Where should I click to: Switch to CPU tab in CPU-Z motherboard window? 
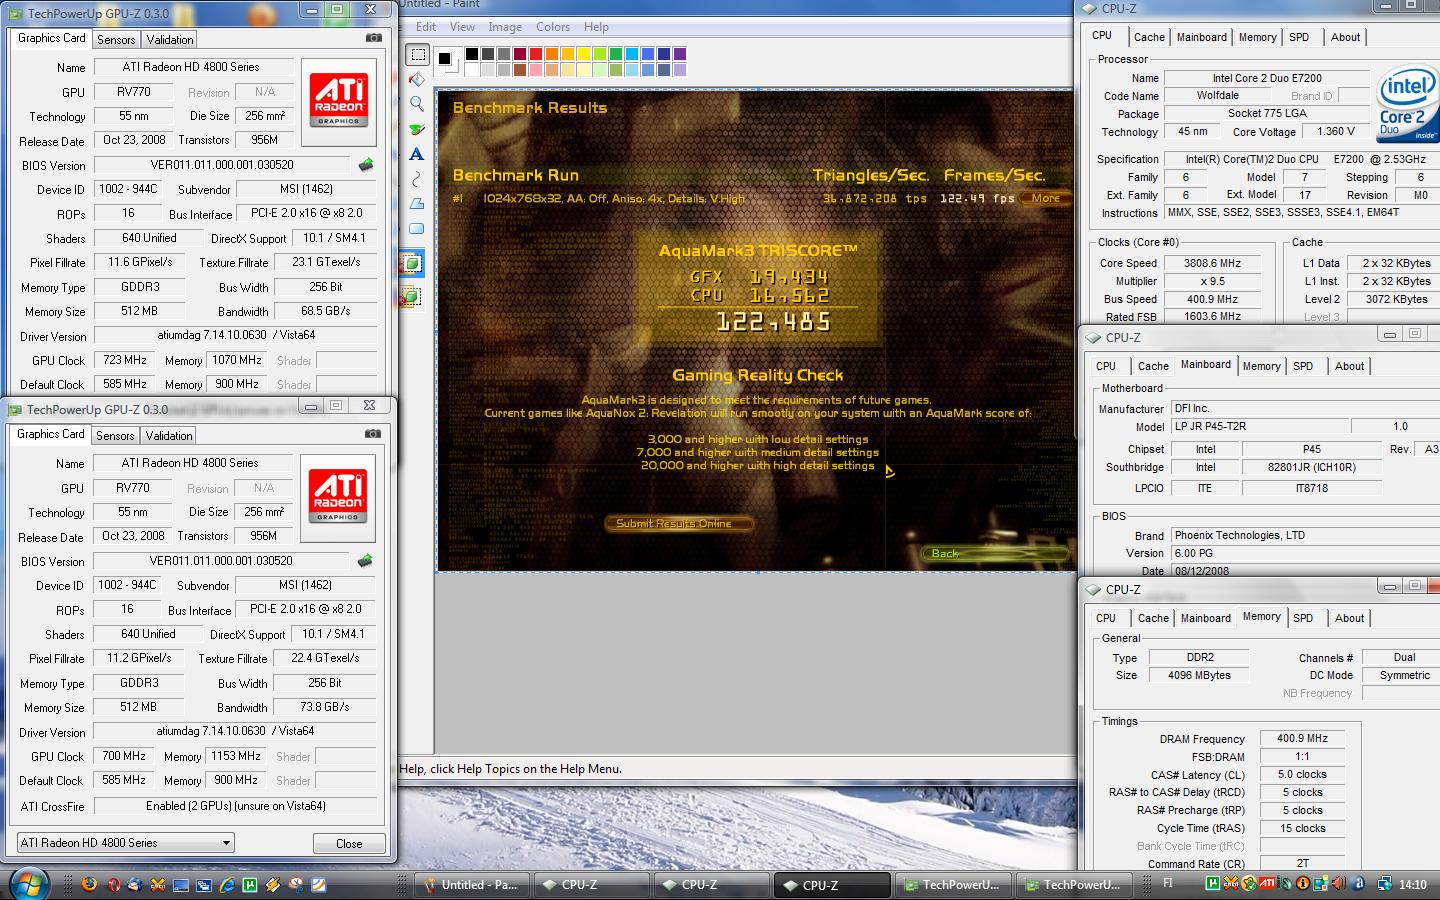(1106, 366)
